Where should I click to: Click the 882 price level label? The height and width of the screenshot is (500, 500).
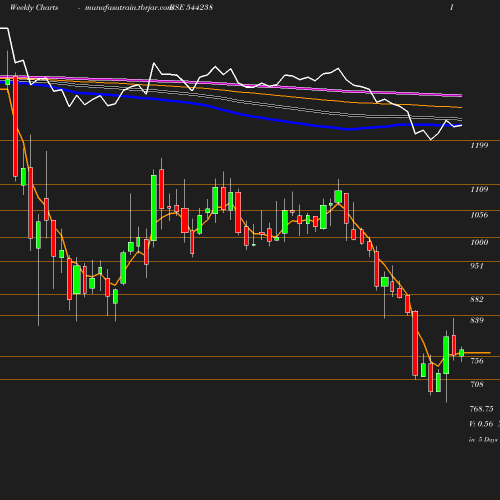[477, 299]
